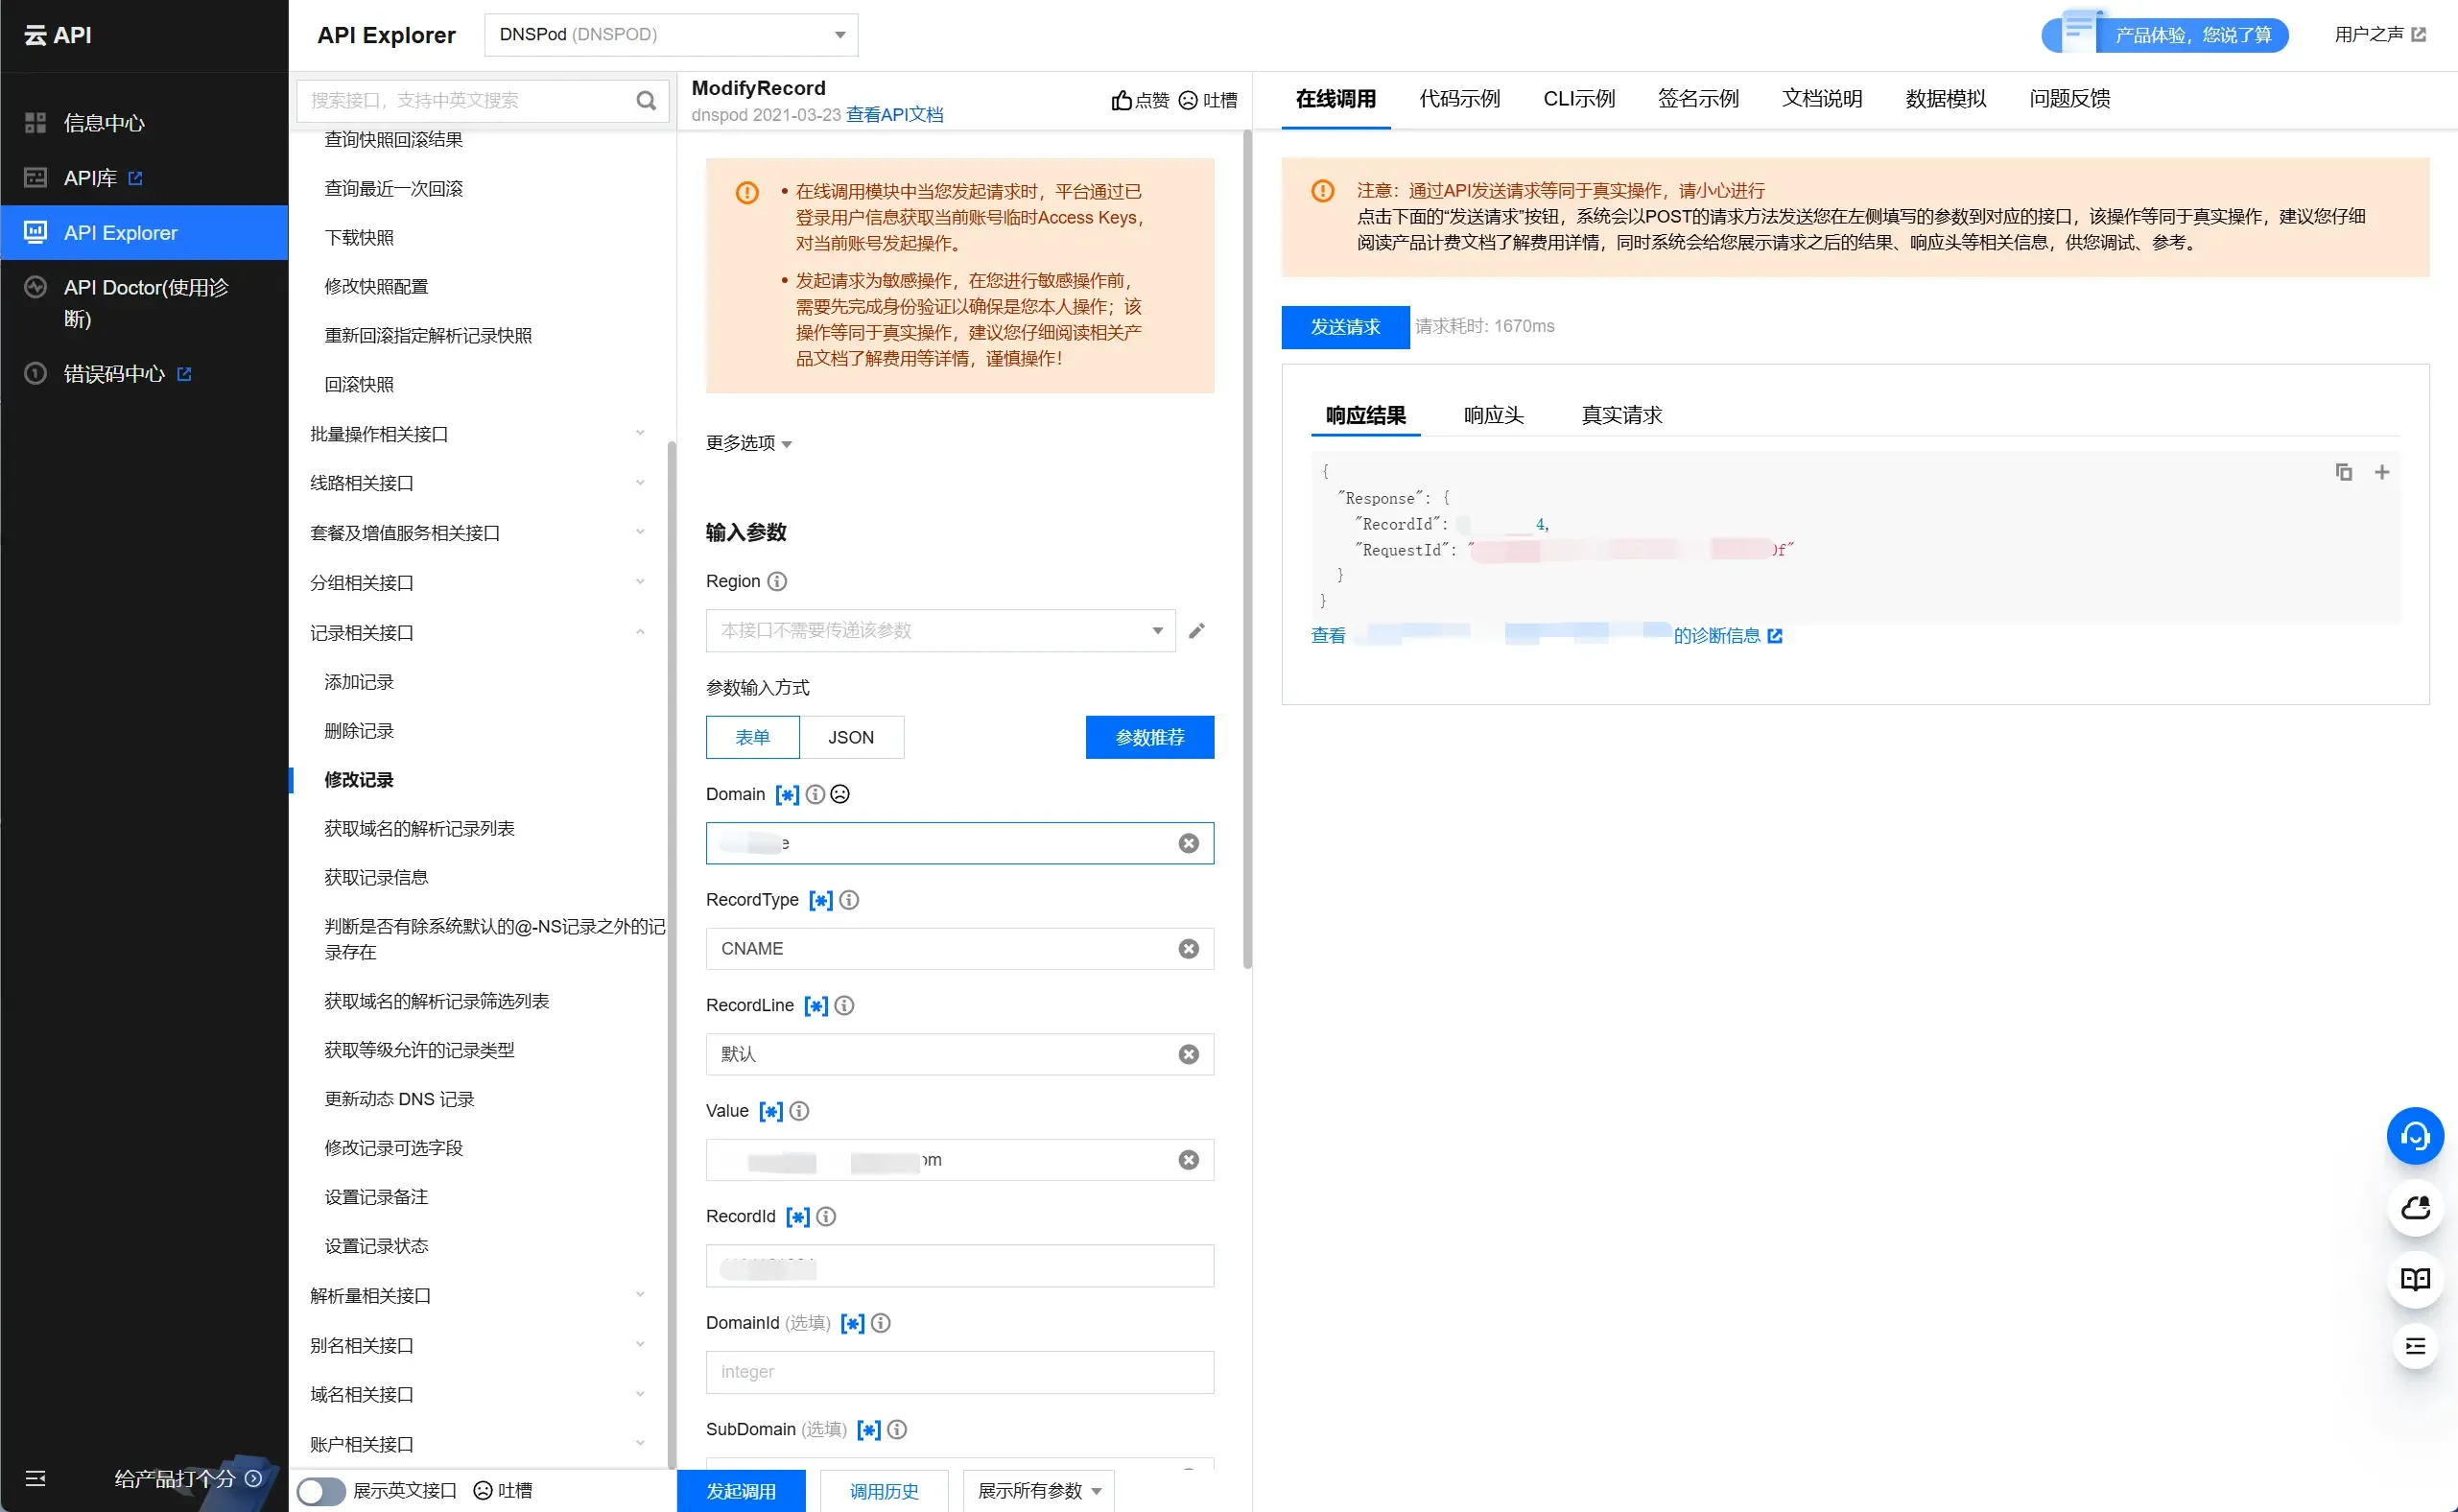Click the search magnifier icon

pyautogui.click(x=646, y=101)
